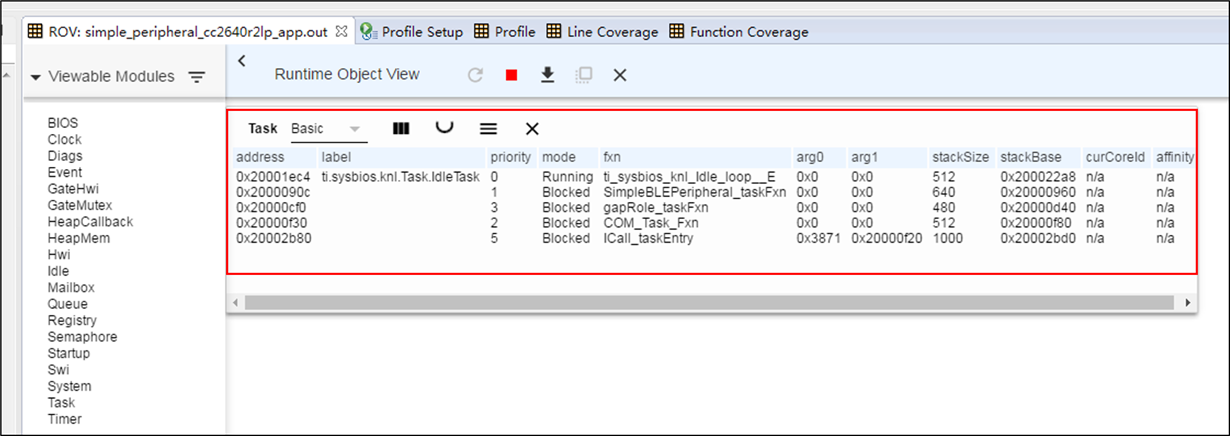
Task: Click the priority column header
Action: click(x=511, y=157)
